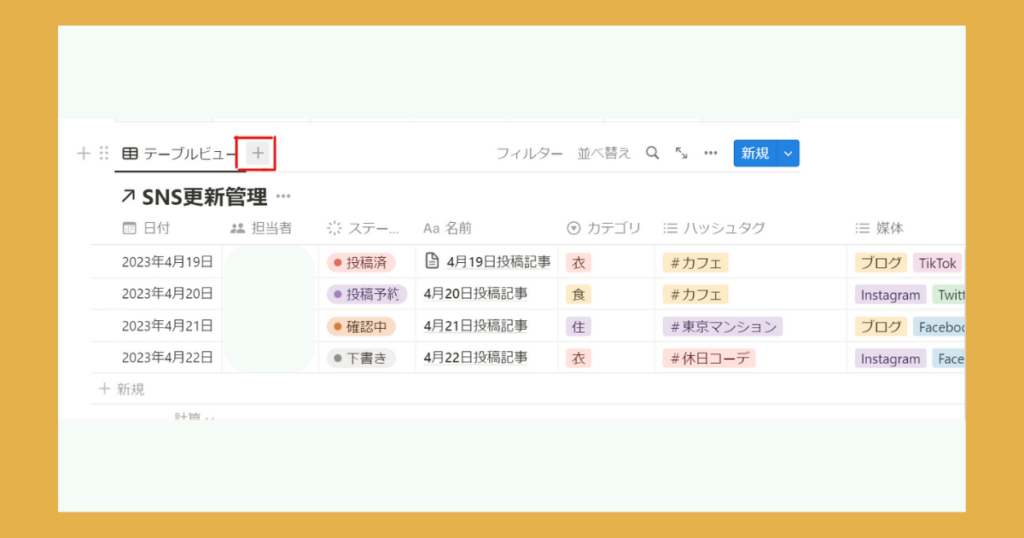Click the drag handle beside テーブルビュー
1024x538 pixels.
click(x=104, y=153)
